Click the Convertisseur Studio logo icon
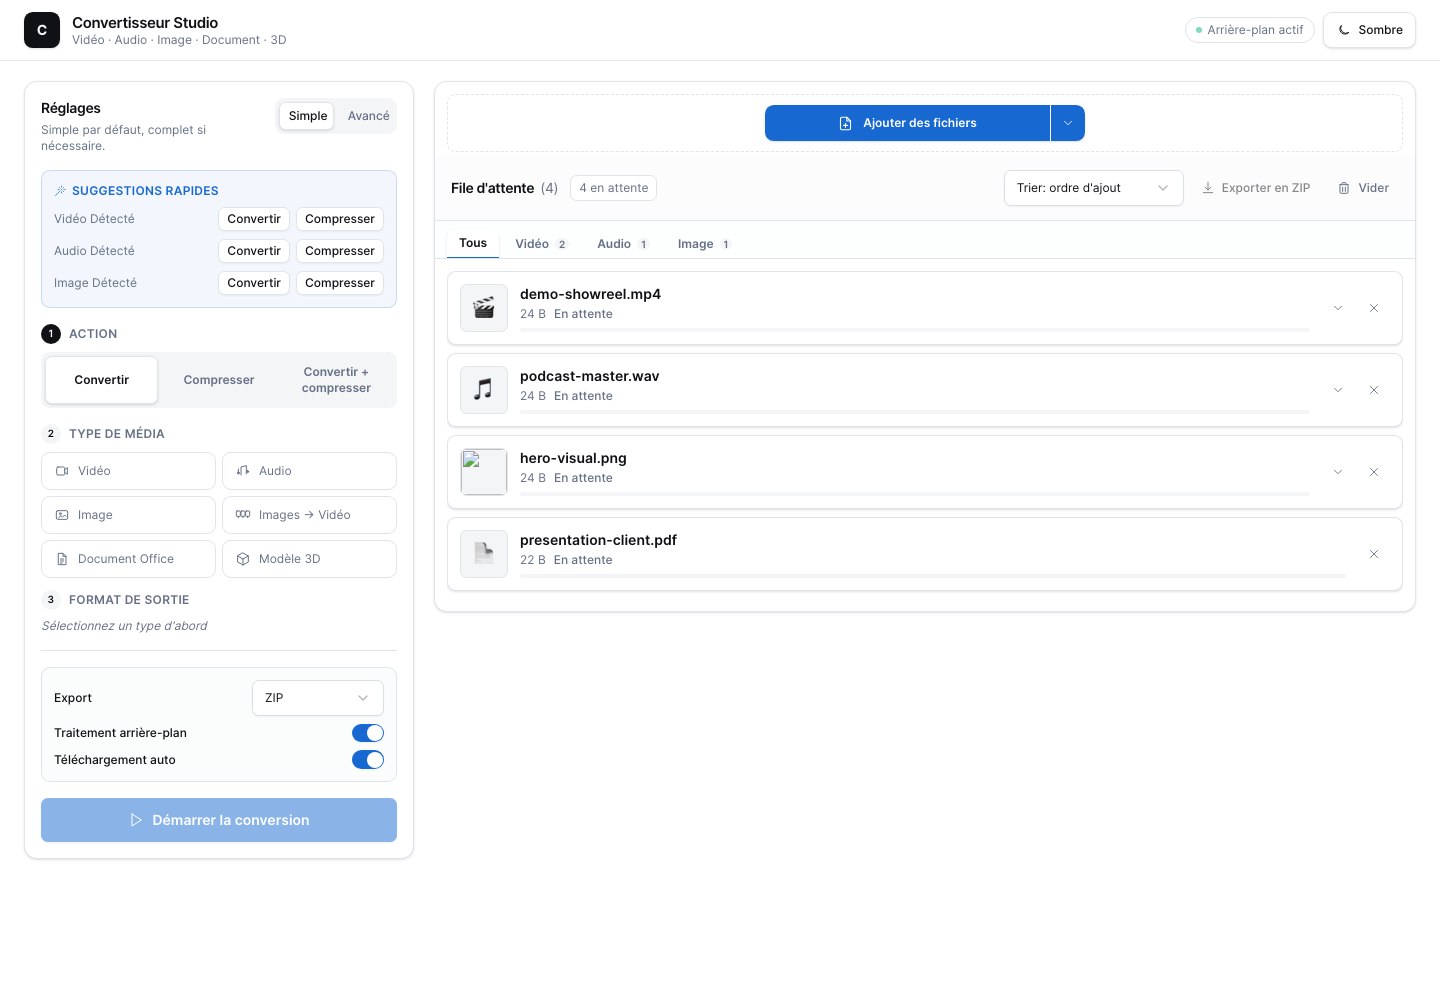 coord(42,30)
